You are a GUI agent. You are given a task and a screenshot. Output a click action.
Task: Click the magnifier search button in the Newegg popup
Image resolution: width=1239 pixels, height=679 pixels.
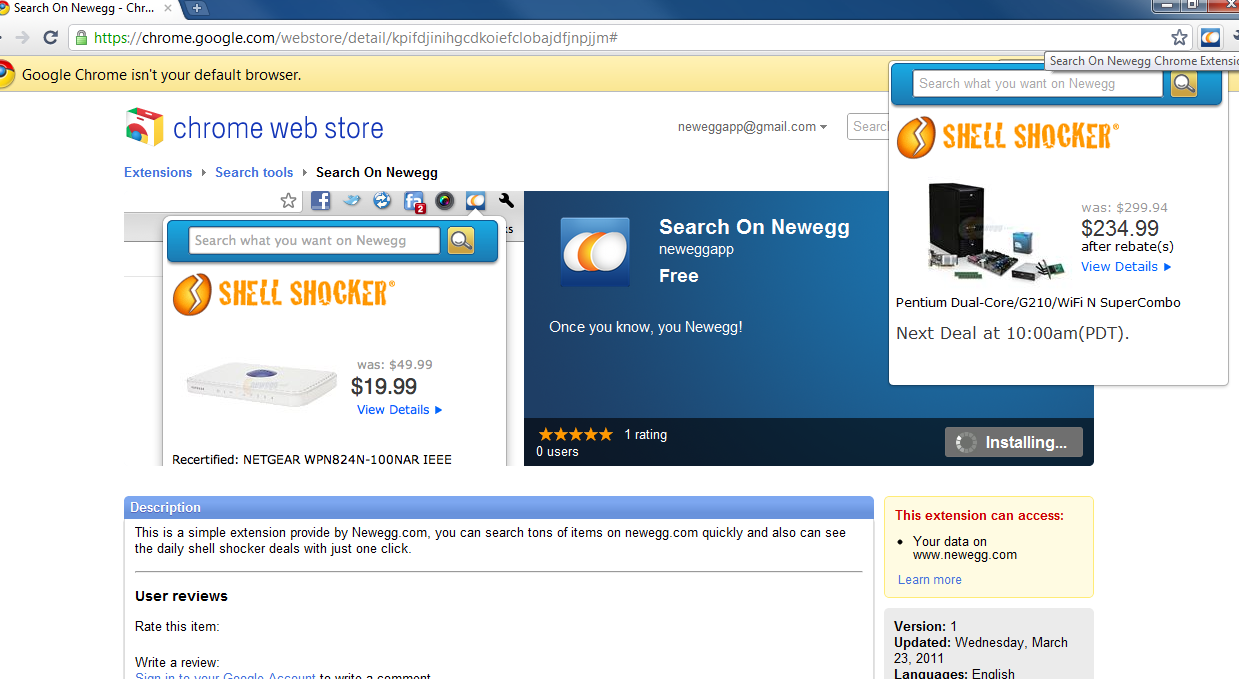(1183, 84)
